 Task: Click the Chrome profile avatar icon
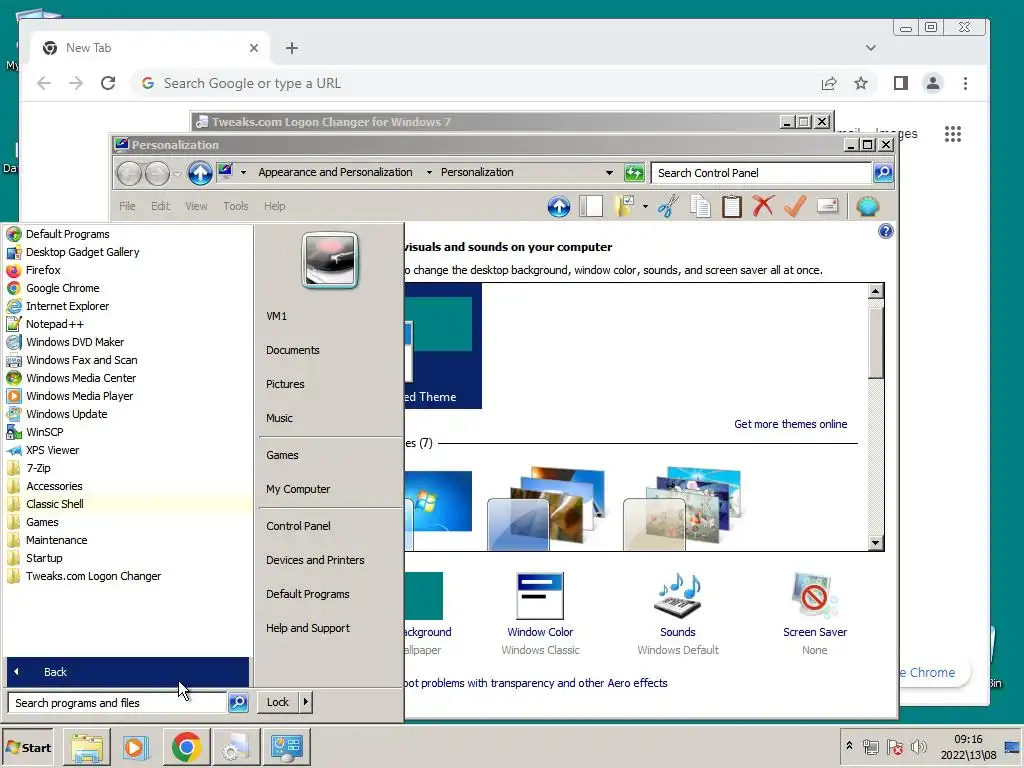(x=933, y=83)
